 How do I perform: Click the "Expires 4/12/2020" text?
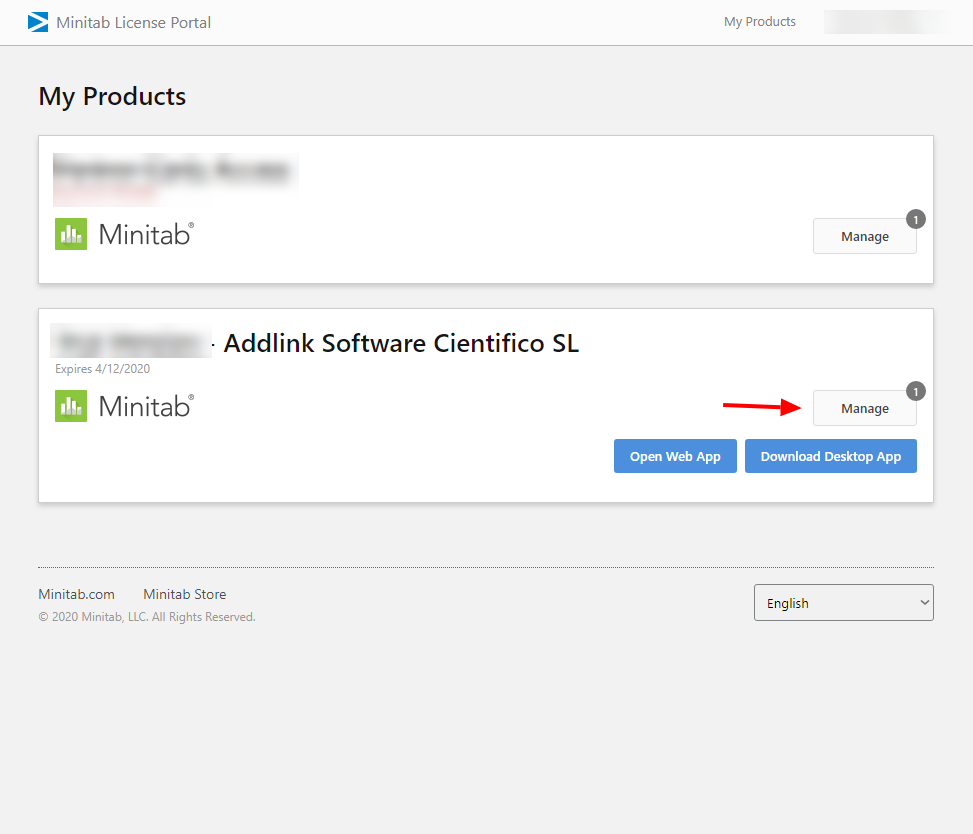[103, 369]
